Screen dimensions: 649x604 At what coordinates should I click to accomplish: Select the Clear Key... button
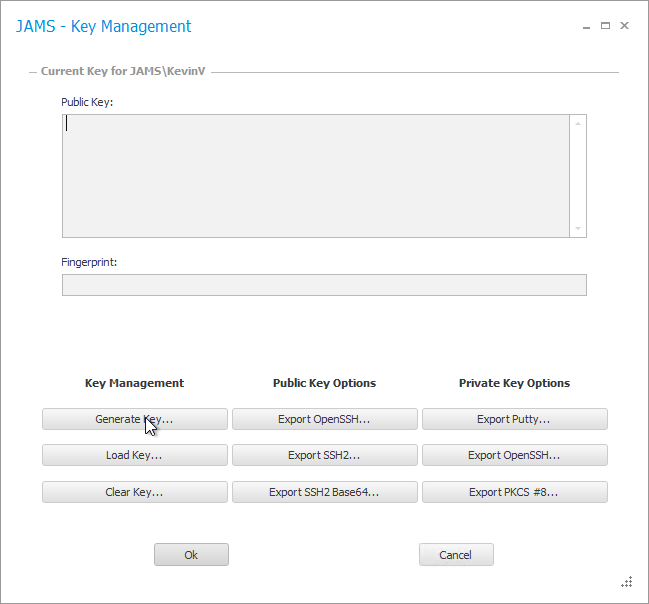click(x=135, y=492)
